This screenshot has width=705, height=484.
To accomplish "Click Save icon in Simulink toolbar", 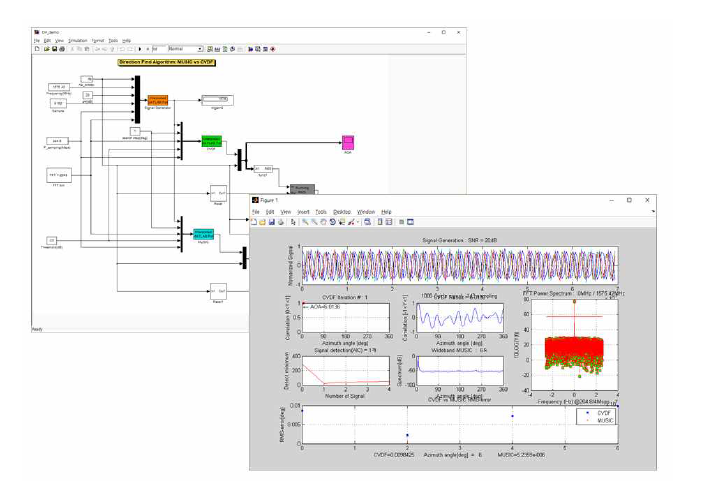I will click(x=54, y=49).
